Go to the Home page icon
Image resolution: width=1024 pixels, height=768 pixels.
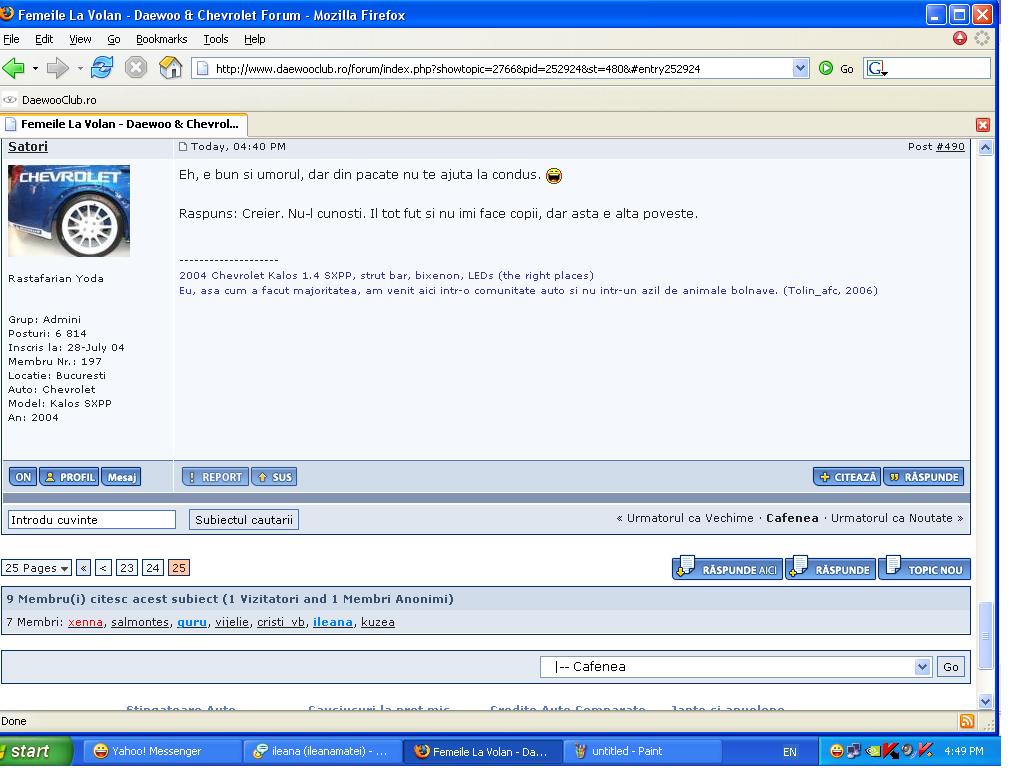(x=171, y=68)
